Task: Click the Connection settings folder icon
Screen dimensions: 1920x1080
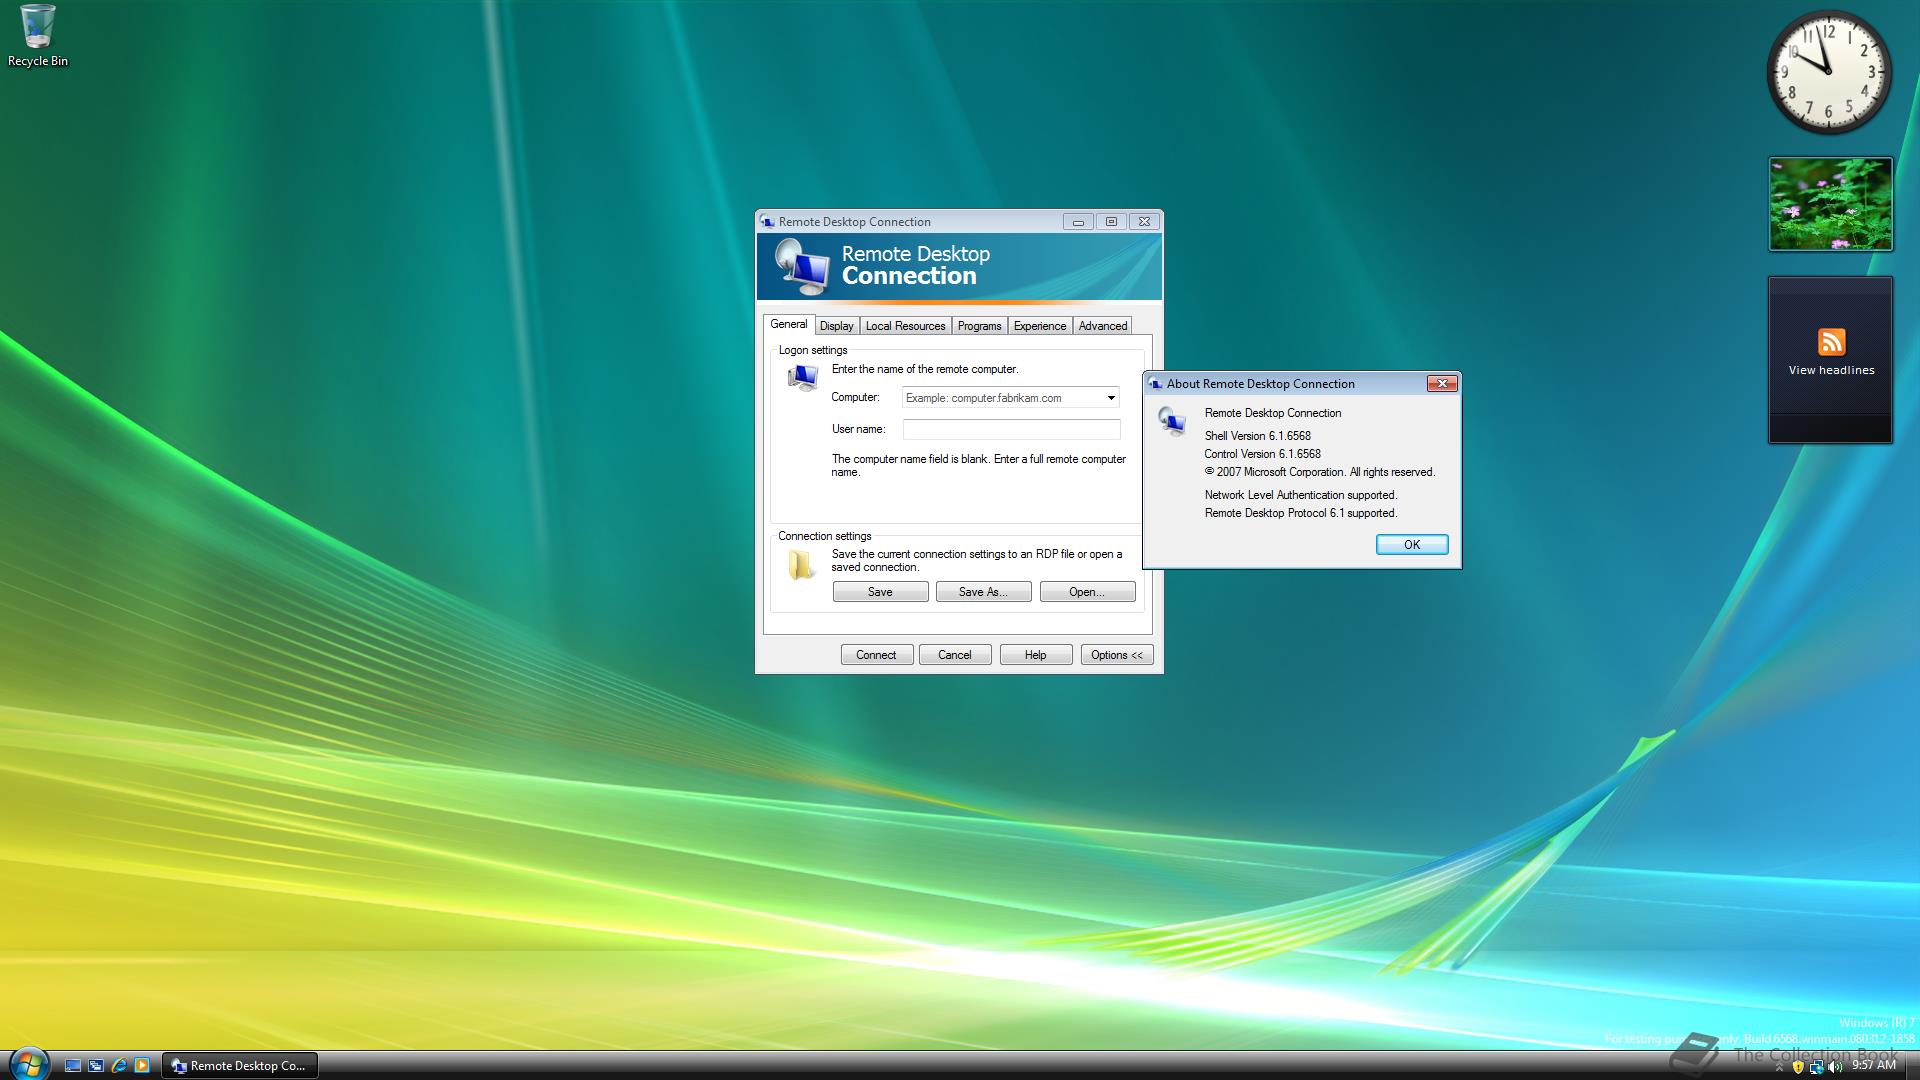Action: [801, 565]
